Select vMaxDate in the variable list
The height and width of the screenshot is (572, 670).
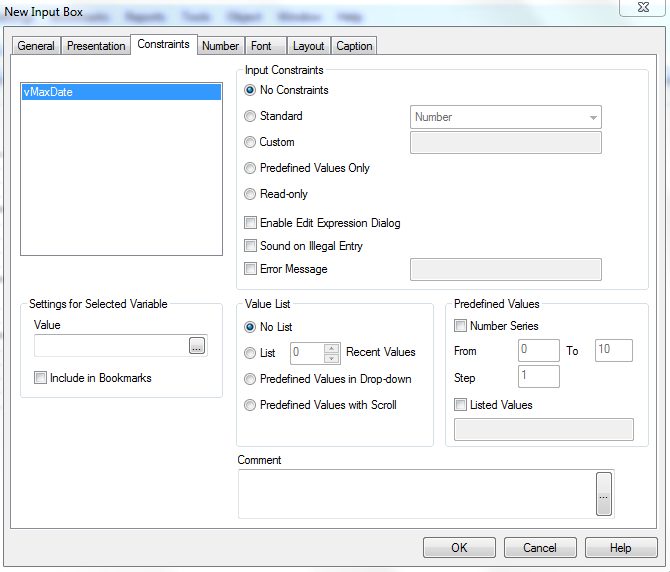121,92
